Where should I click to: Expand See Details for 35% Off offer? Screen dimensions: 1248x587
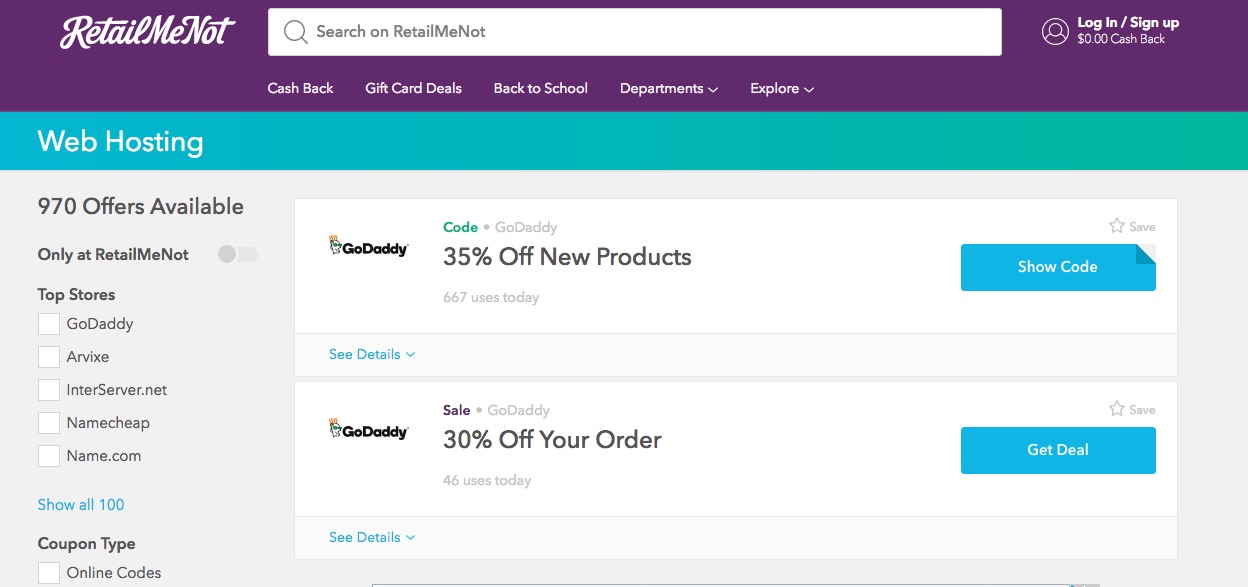point(372,355)
